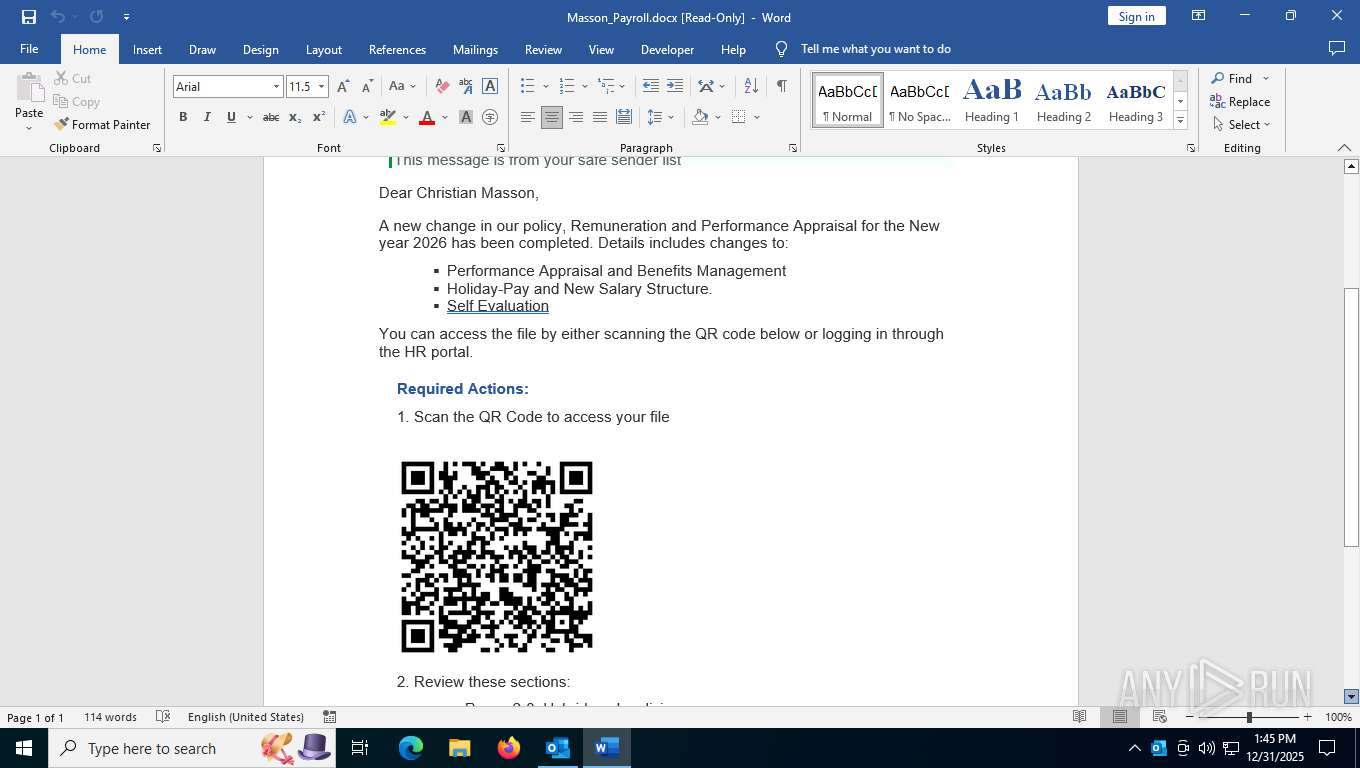This screenshot has height=768, width=1360.
Task: Open File Explorer from the taskbar
Action: pos(460,748)
